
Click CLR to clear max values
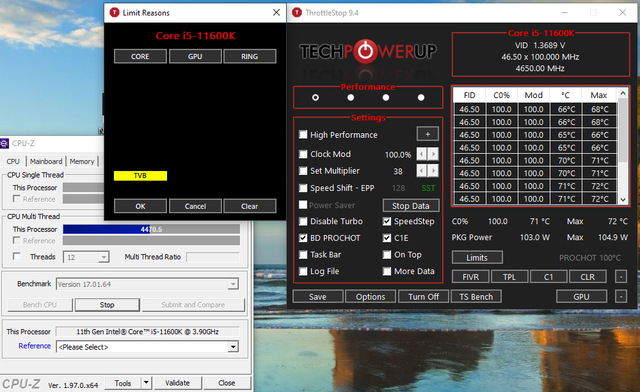click(x=587, y=277)
